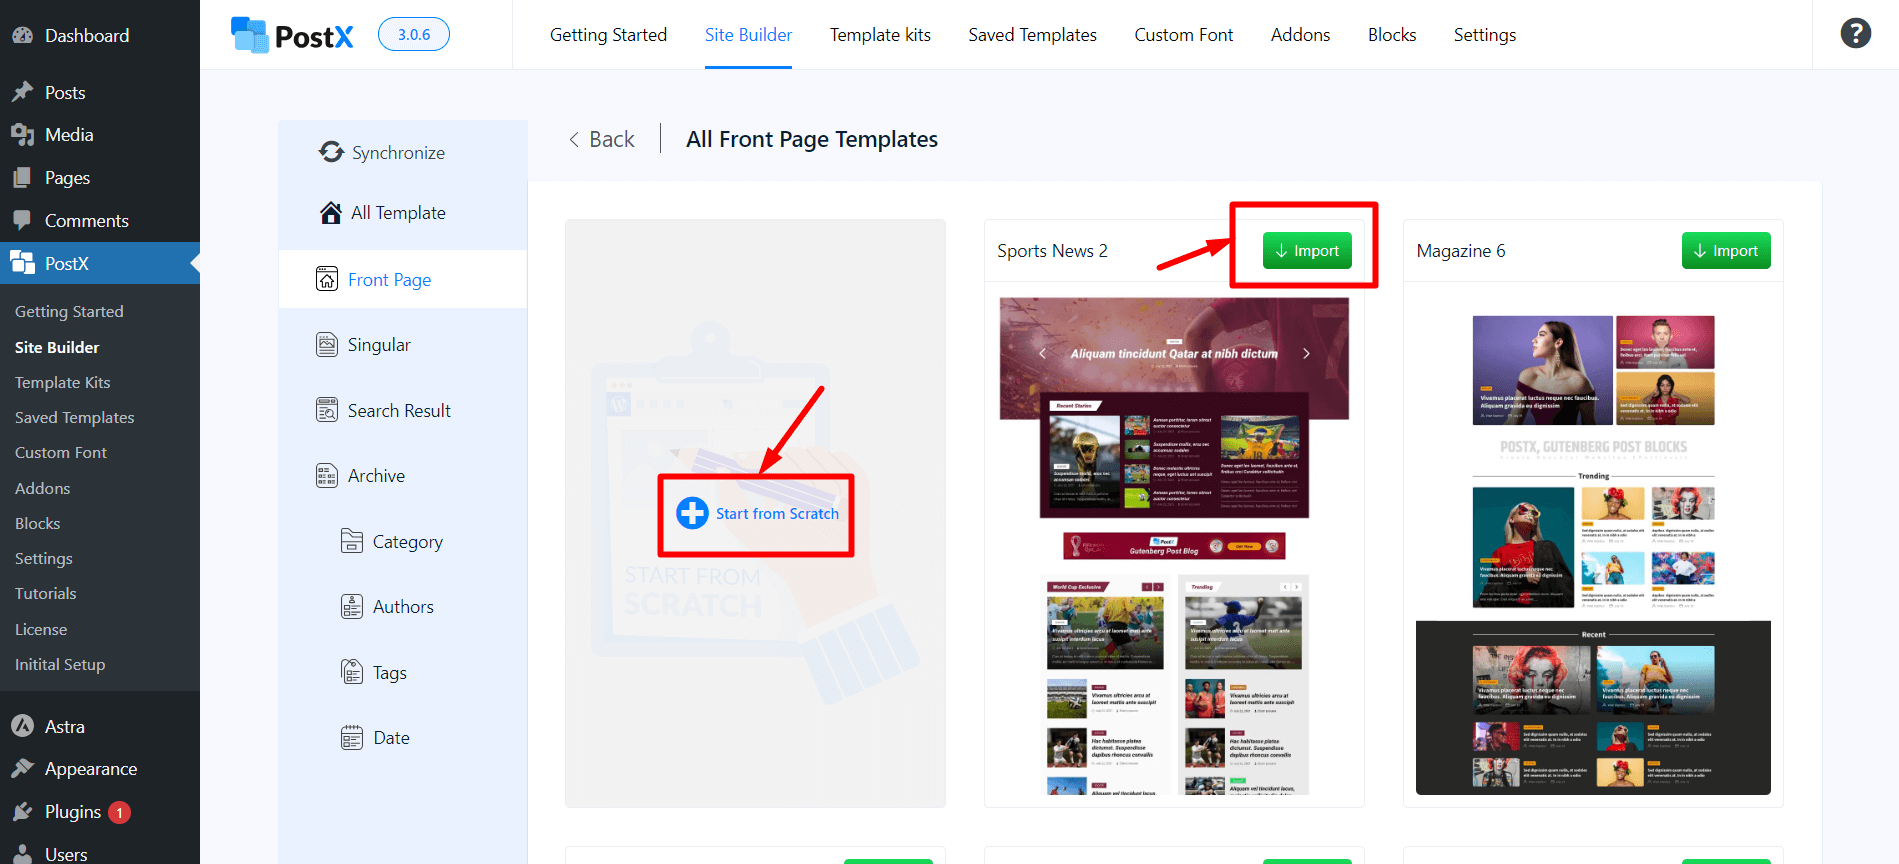Click the WordPress Dashboard gauge icon
This screenshot has height=864, width=1899.
pos(23,35)
